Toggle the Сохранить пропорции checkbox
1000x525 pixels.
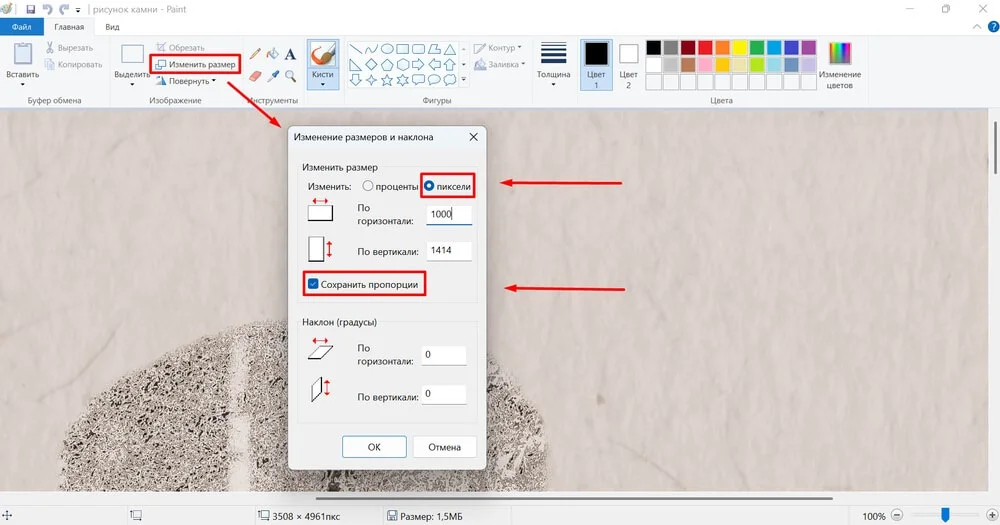click(x=313, y=285)
